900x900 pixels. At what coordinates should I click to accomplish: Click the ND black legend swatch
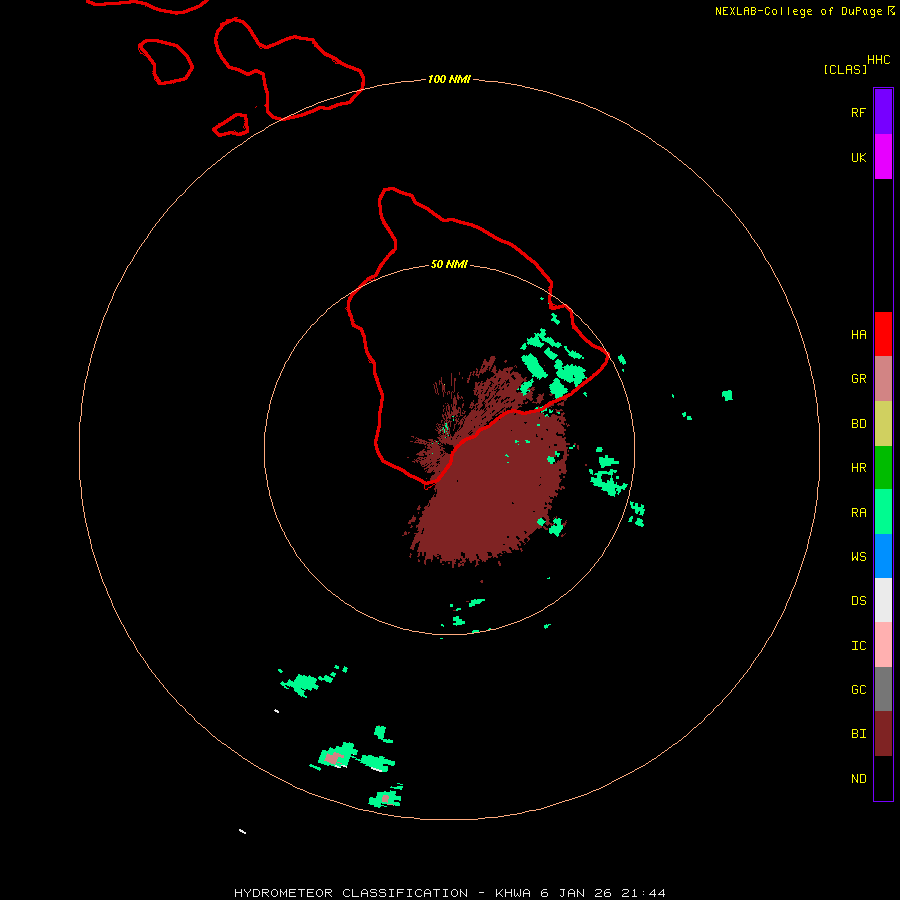[x=883, y=778]
